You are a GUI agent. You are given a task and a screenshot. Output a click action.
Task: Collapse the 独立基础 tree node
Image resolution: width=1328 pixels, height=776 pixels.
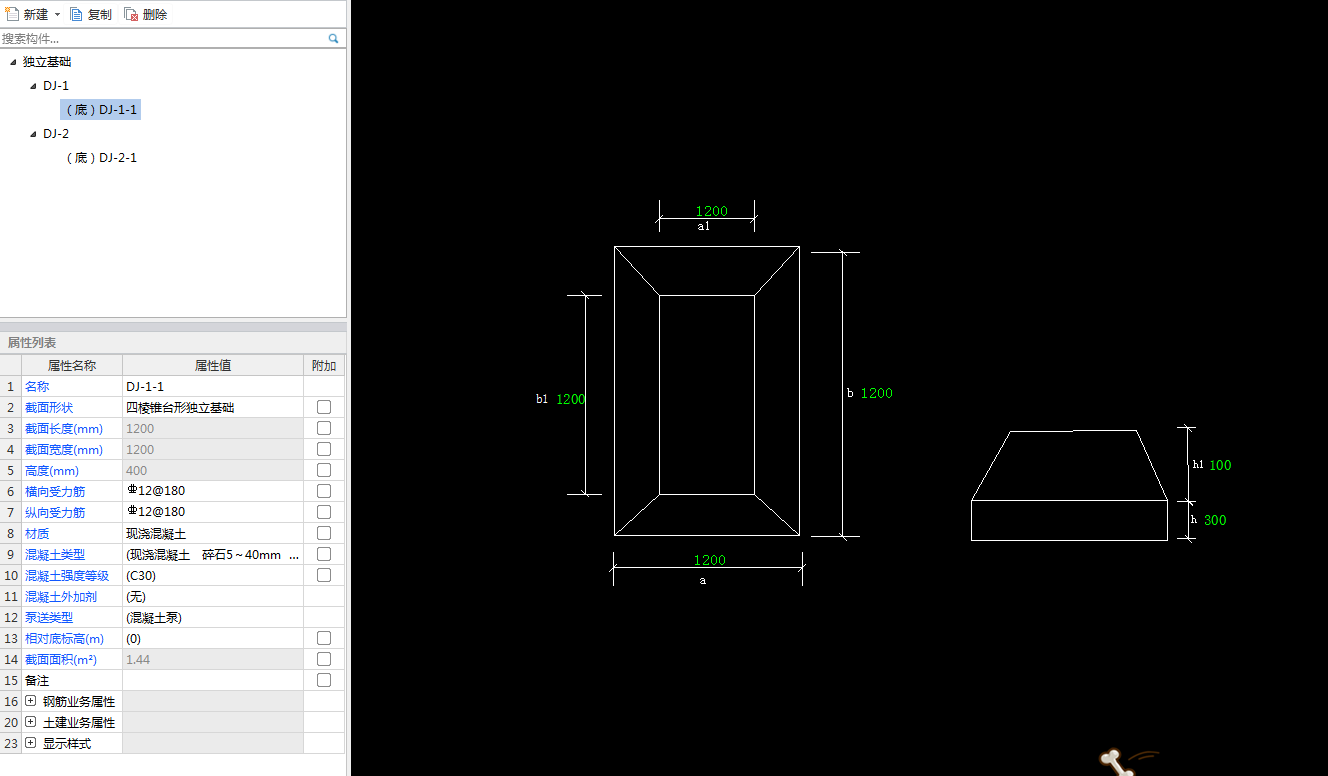pos(13,62)
